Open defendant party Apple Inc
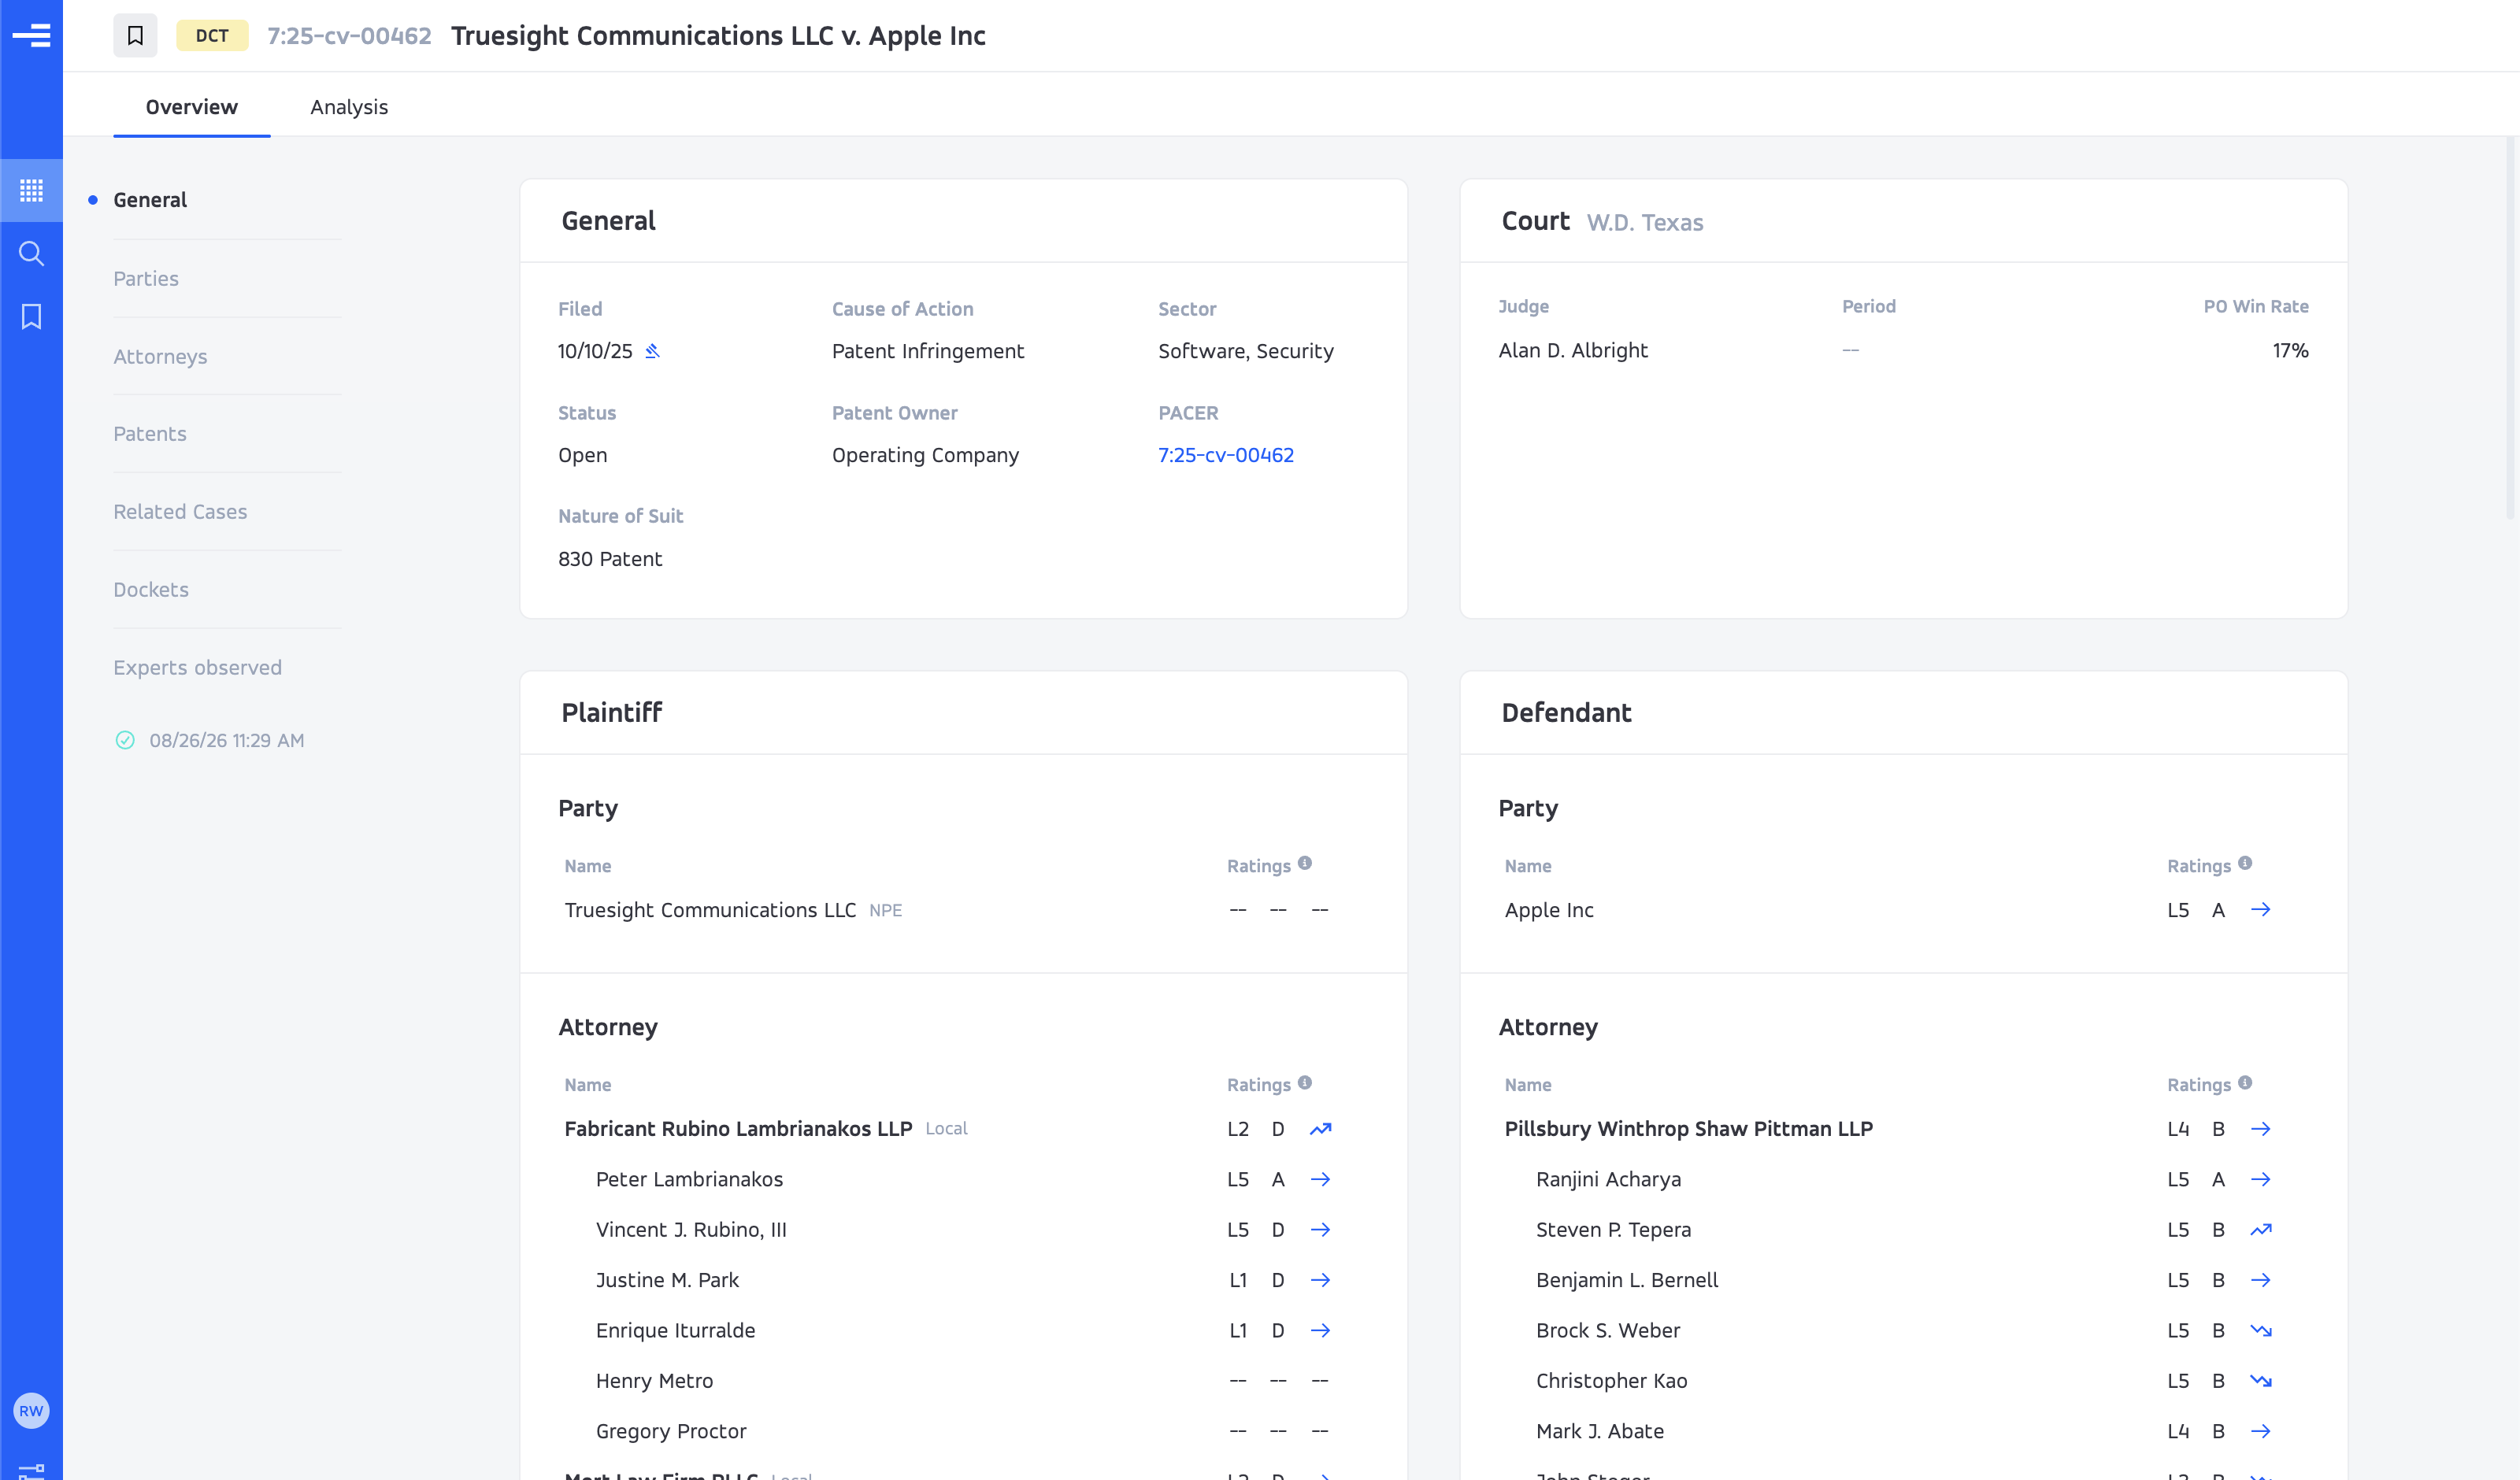 coord(1549,910)
